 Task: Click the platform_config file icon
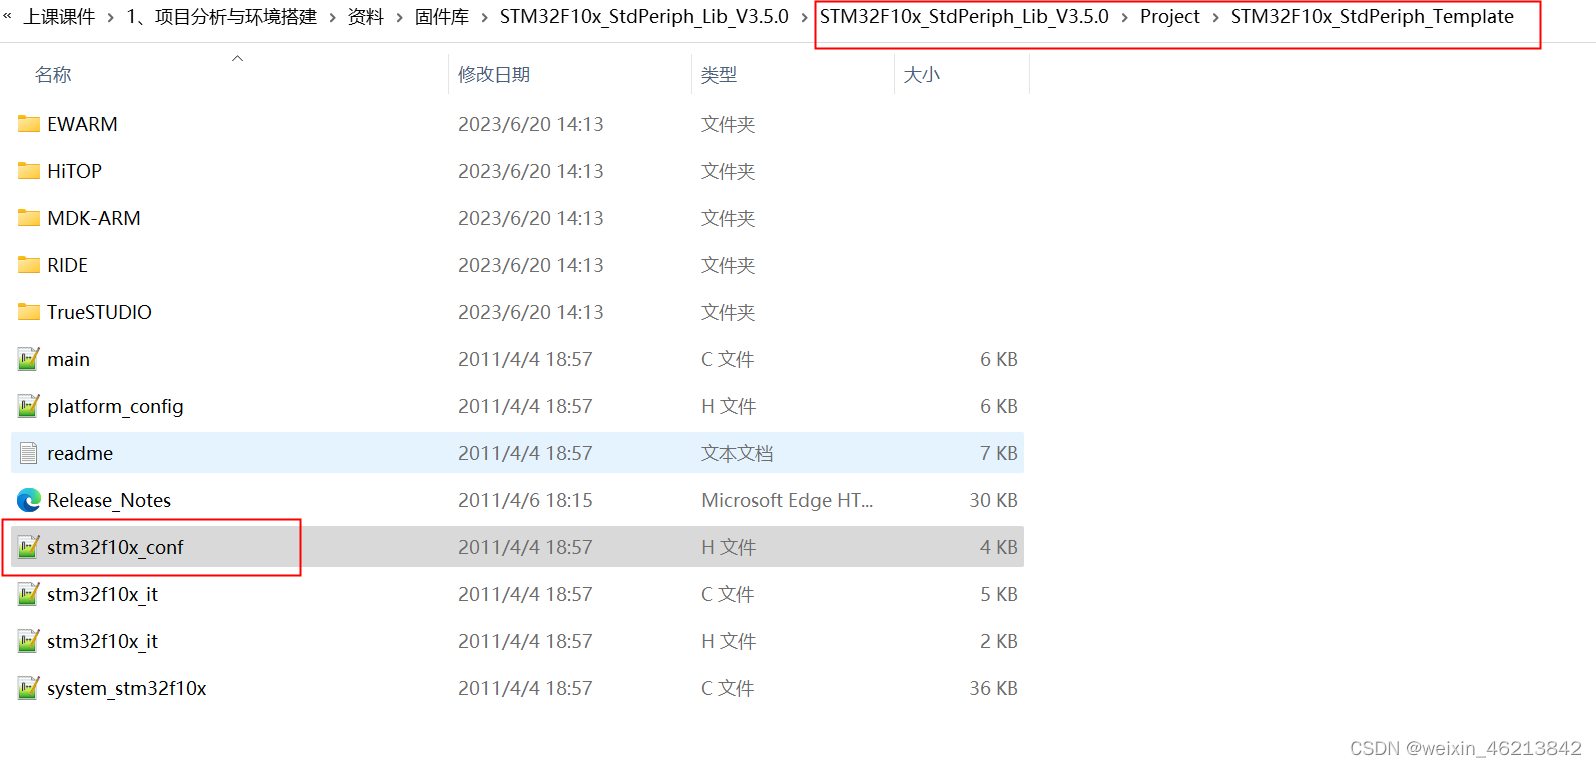click(29, 406)
